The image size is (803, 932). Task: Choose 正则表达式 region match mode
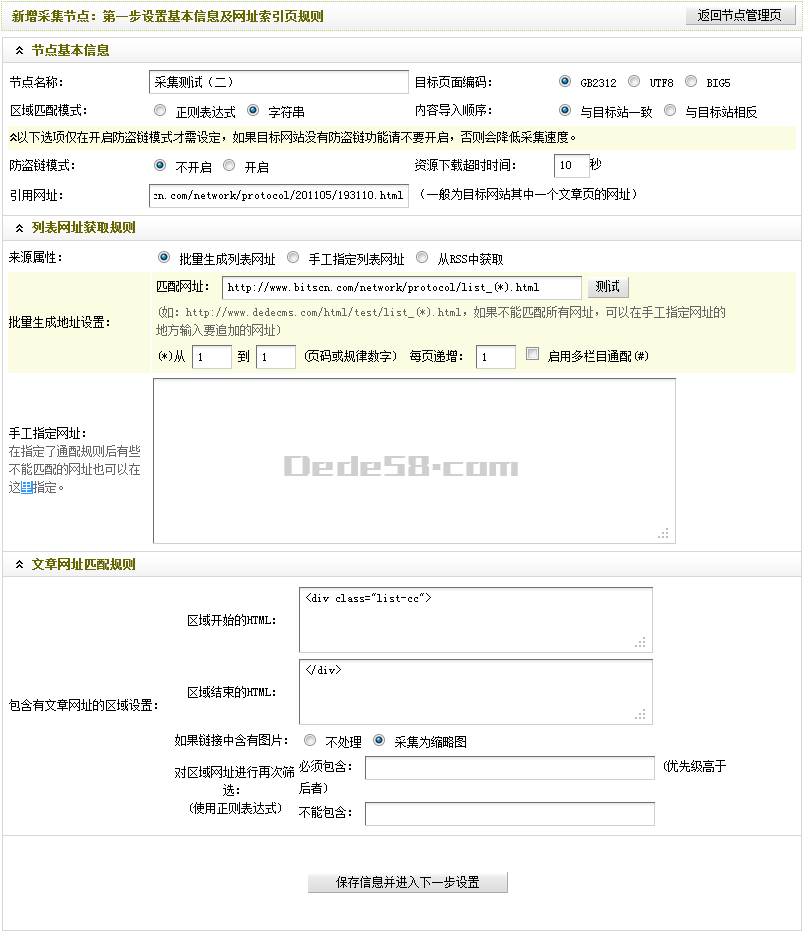tap(160, 111)
